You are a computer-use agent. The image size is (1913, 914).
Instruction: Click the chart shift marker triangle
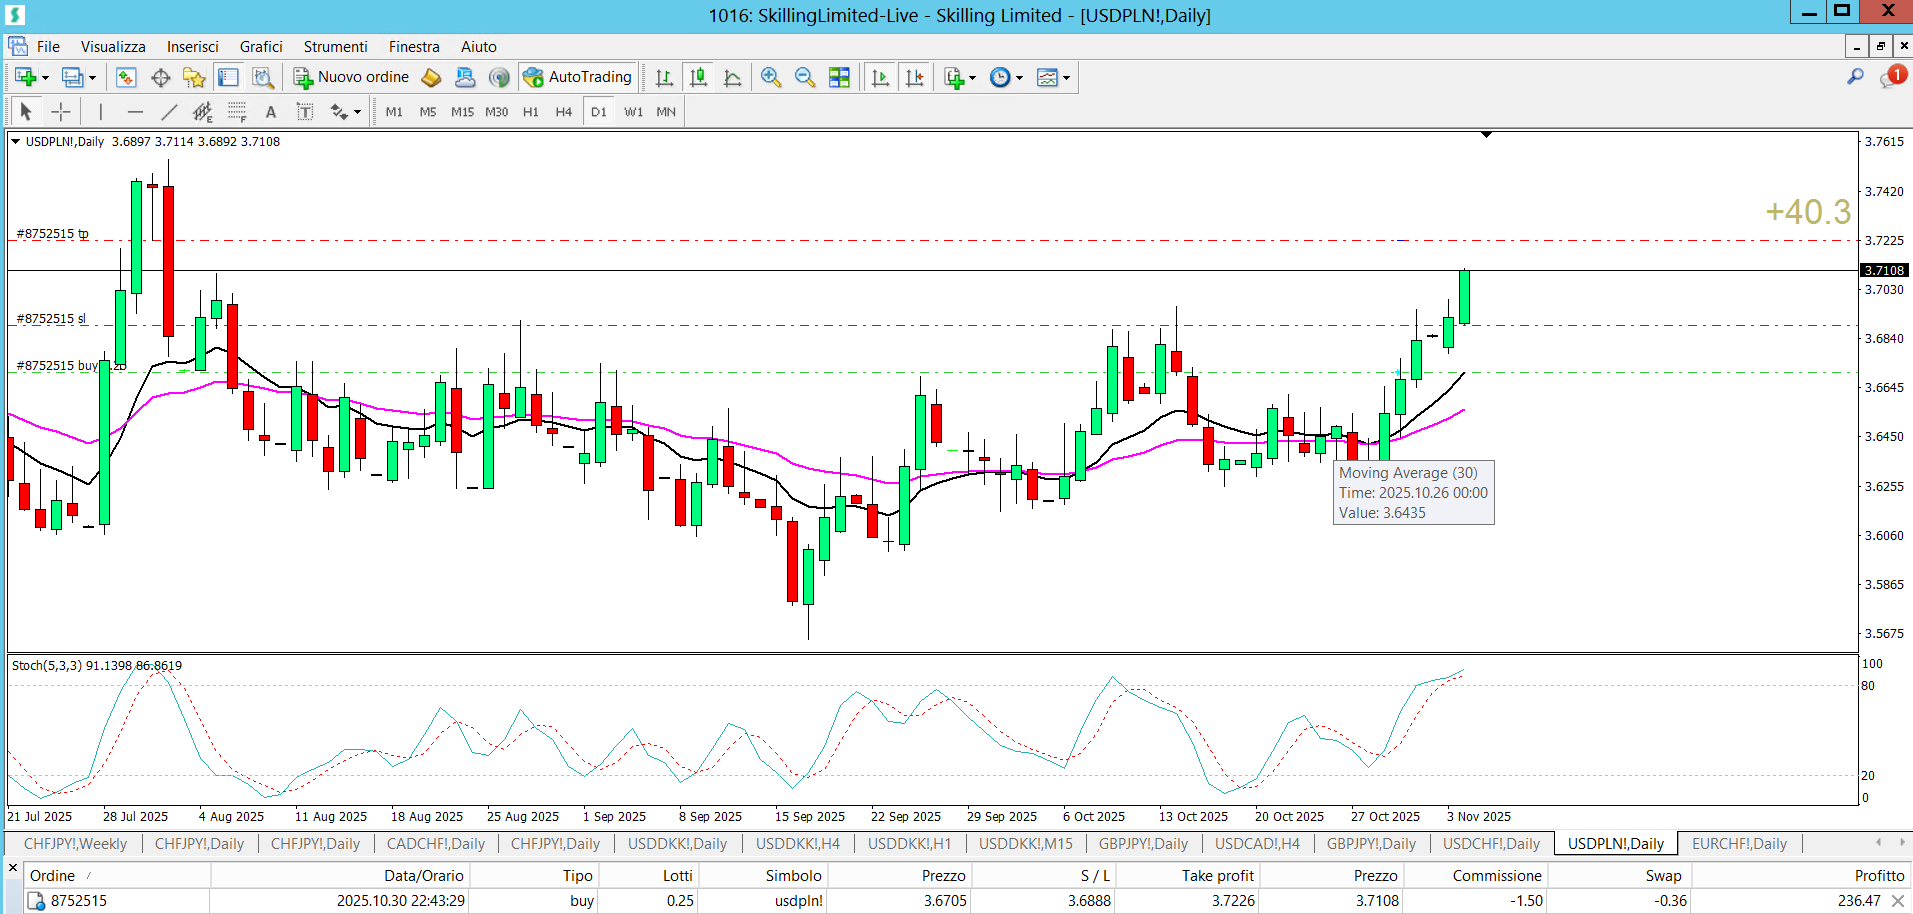pos(1486,134)
